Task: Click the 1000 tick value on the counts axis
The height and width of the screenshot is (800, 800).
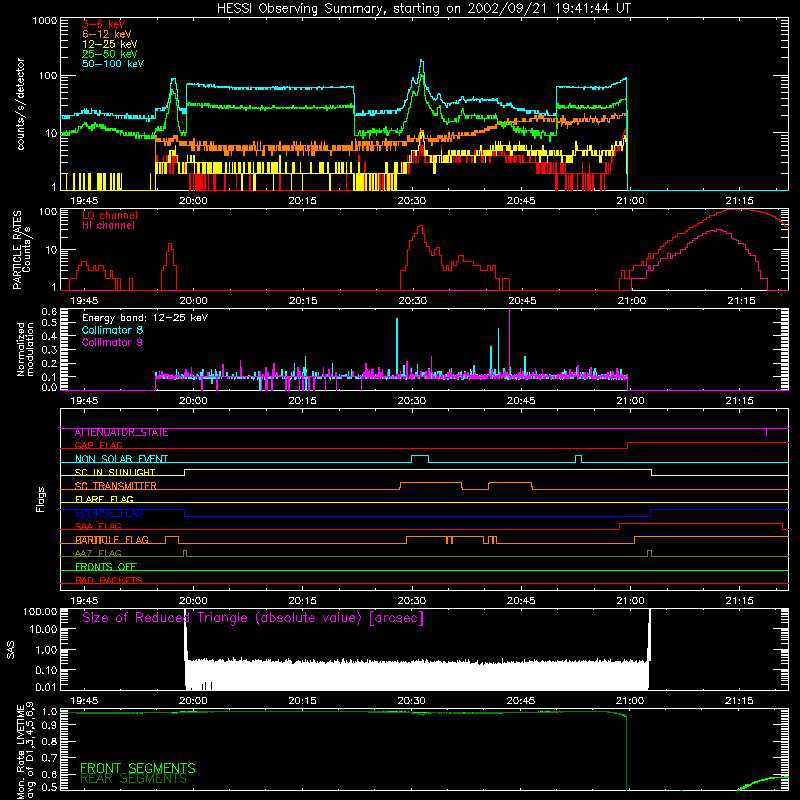Action: pyautogui.click(x=44, y=21)
